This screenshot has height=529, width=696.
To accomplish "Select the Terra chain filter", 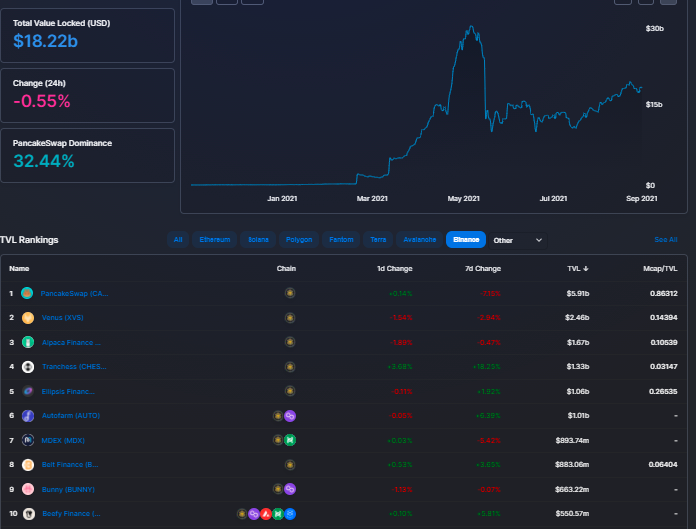I will click(x=378, y=240).
